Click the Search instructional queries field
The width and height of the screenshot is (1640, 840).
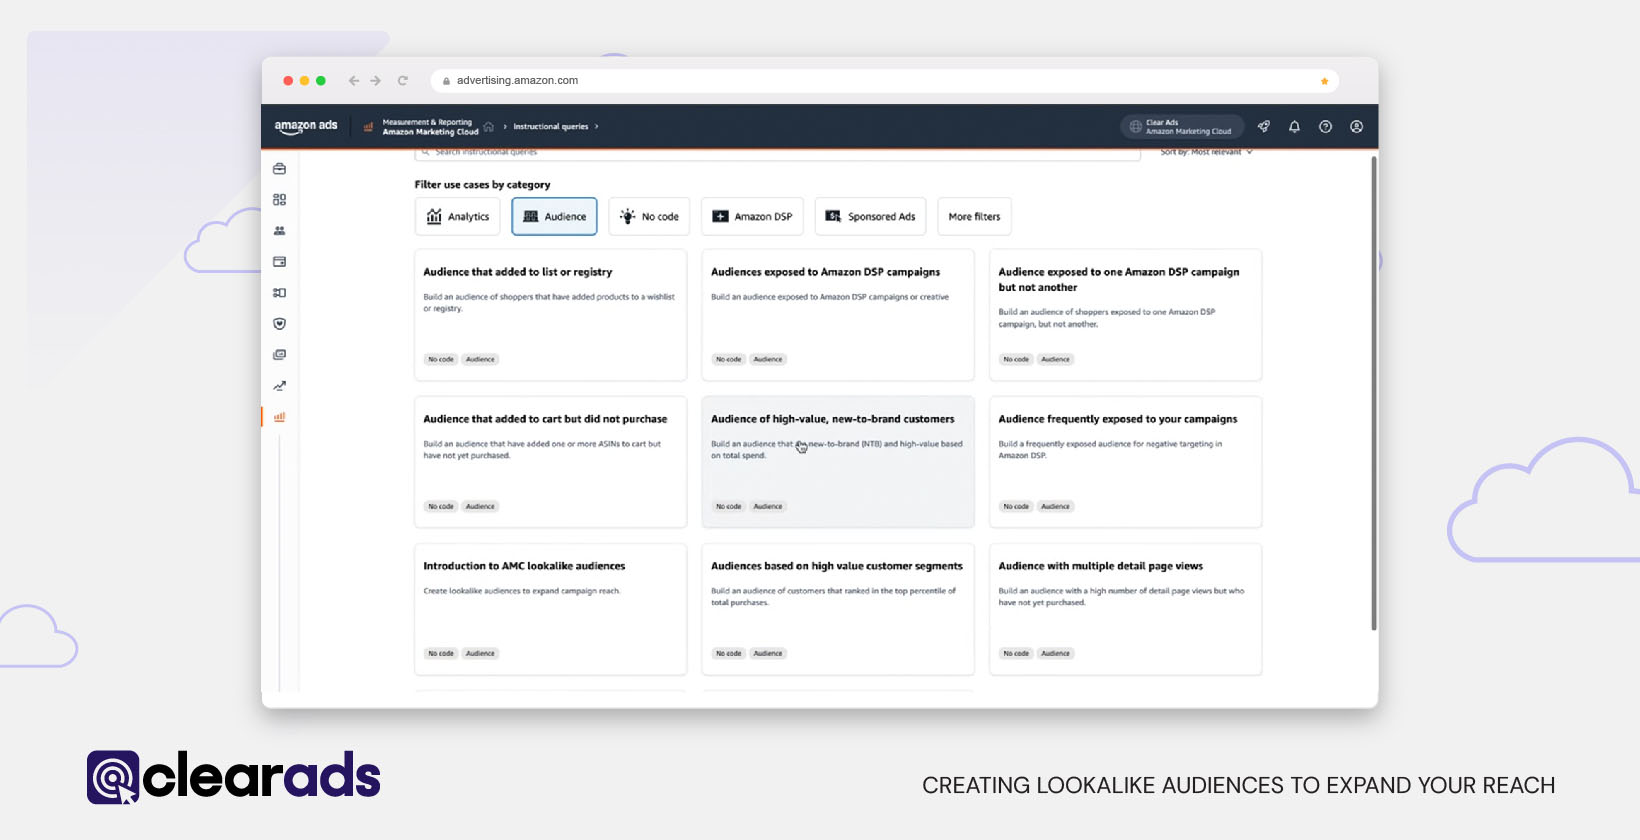778,152
